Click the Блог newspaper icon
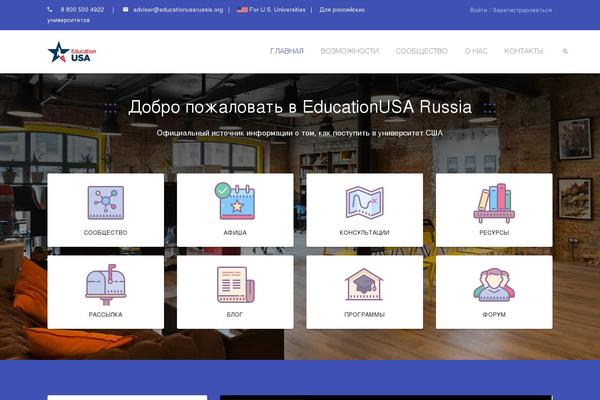 click(x=235, y=285)
